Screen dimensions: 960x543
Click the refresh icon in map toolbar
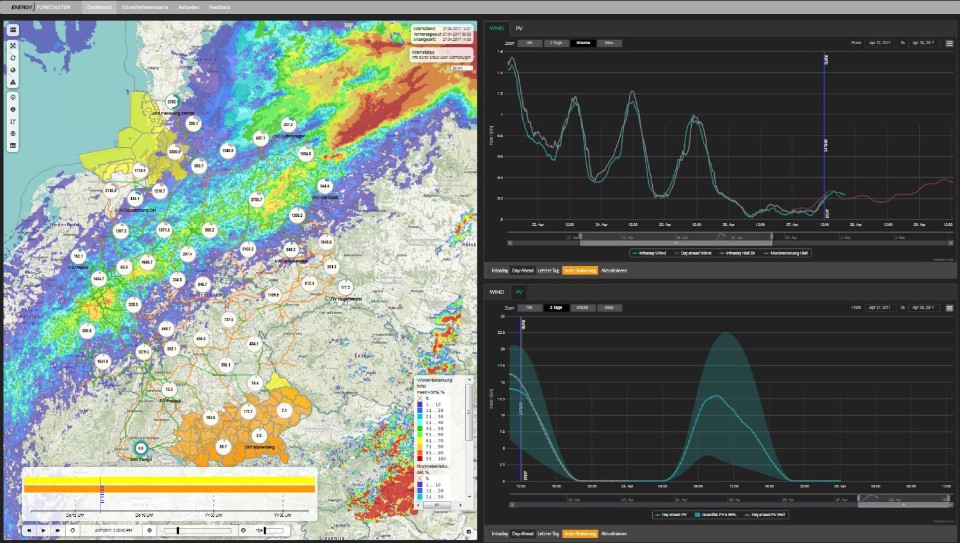tap(13, 58)
